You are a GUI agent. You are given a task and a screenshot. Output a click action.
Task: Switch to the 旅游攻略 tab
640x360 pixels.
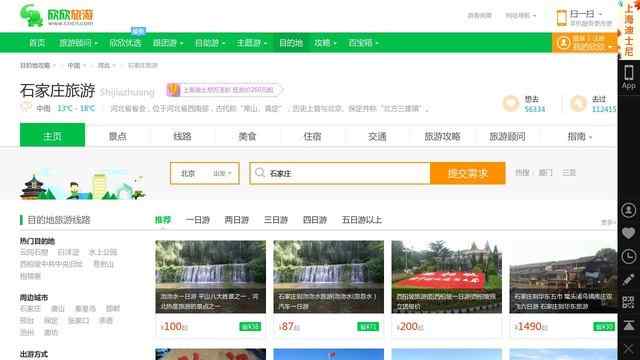[x=442, y=136]
